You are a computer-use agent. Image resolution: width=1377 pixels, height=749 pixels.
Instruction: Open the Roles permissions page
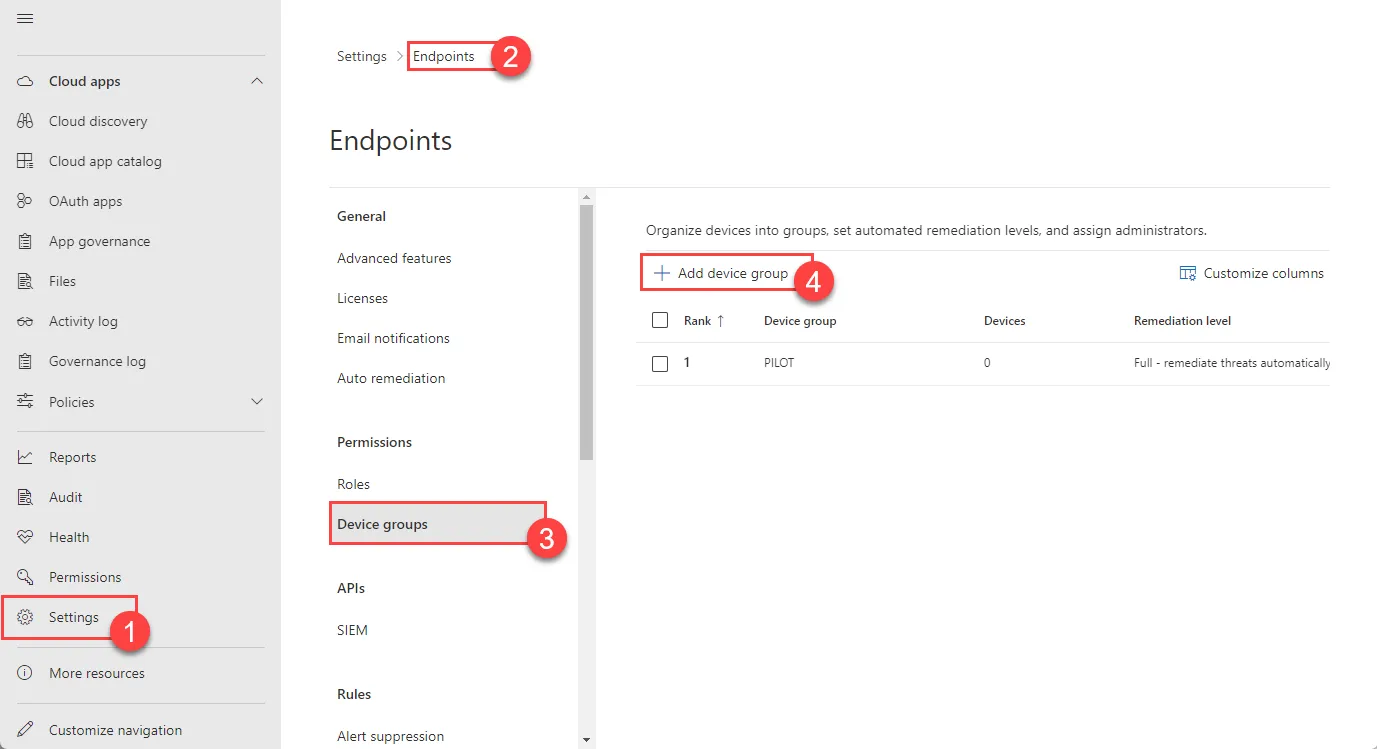pos(353,484)
